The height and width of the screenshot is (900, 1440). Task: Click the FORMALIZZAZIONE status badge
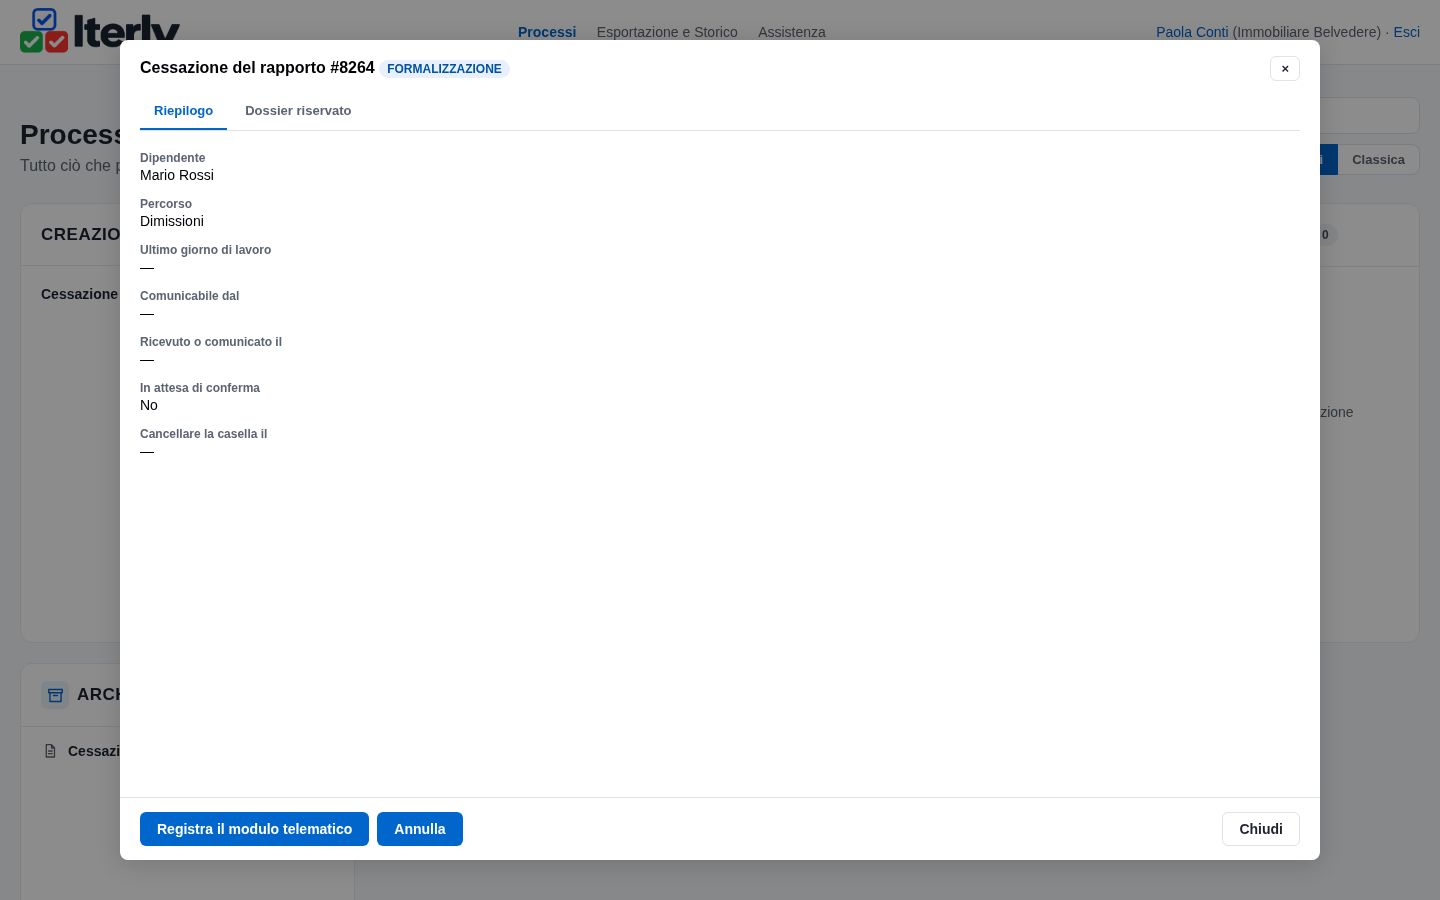point(444,69)
